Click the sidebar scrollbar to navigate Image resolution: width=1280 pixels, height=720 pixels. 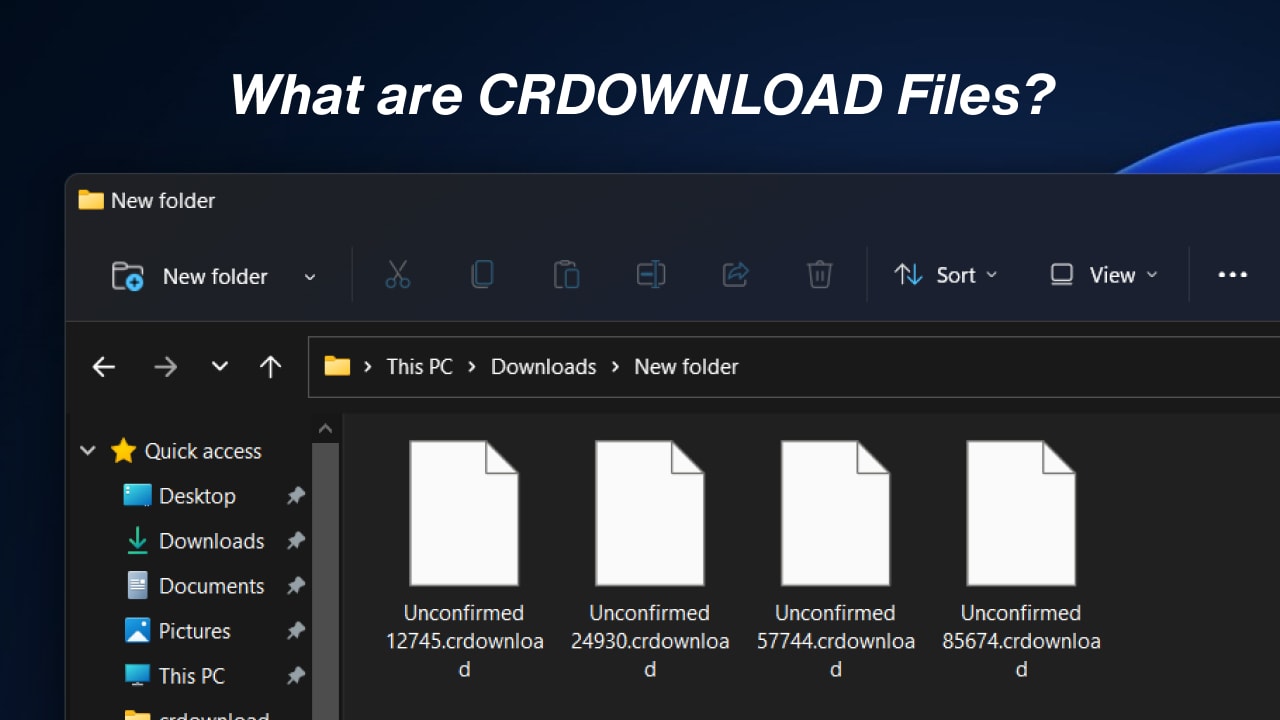(x=325, y=560)
